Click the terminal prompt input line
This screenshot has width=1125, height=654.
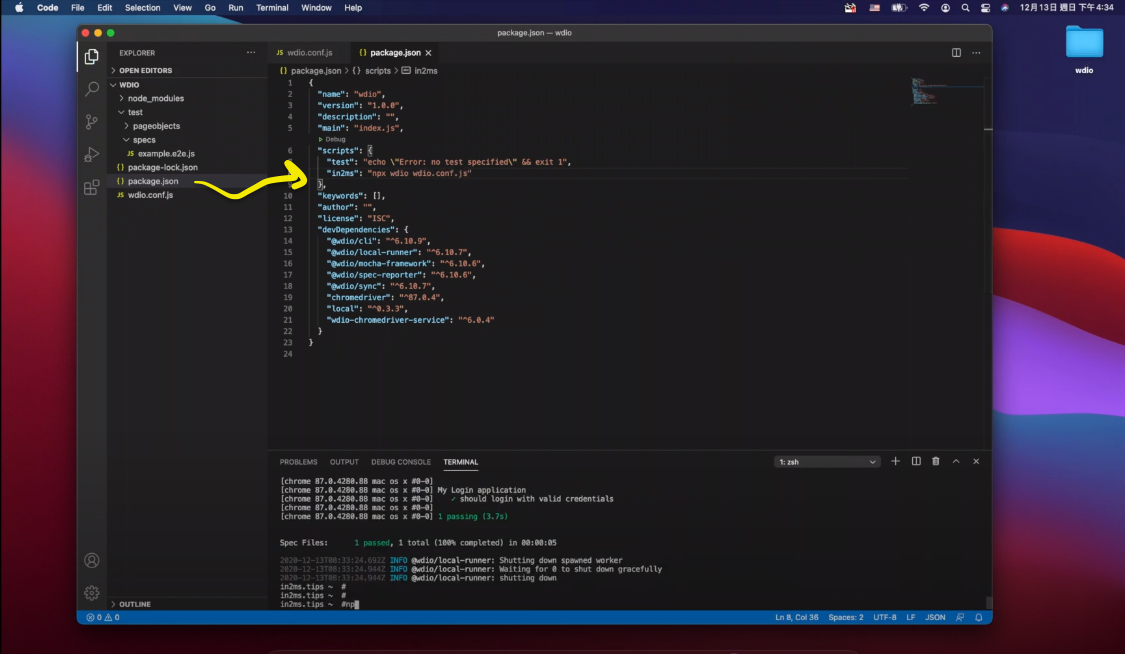point(319,605)
